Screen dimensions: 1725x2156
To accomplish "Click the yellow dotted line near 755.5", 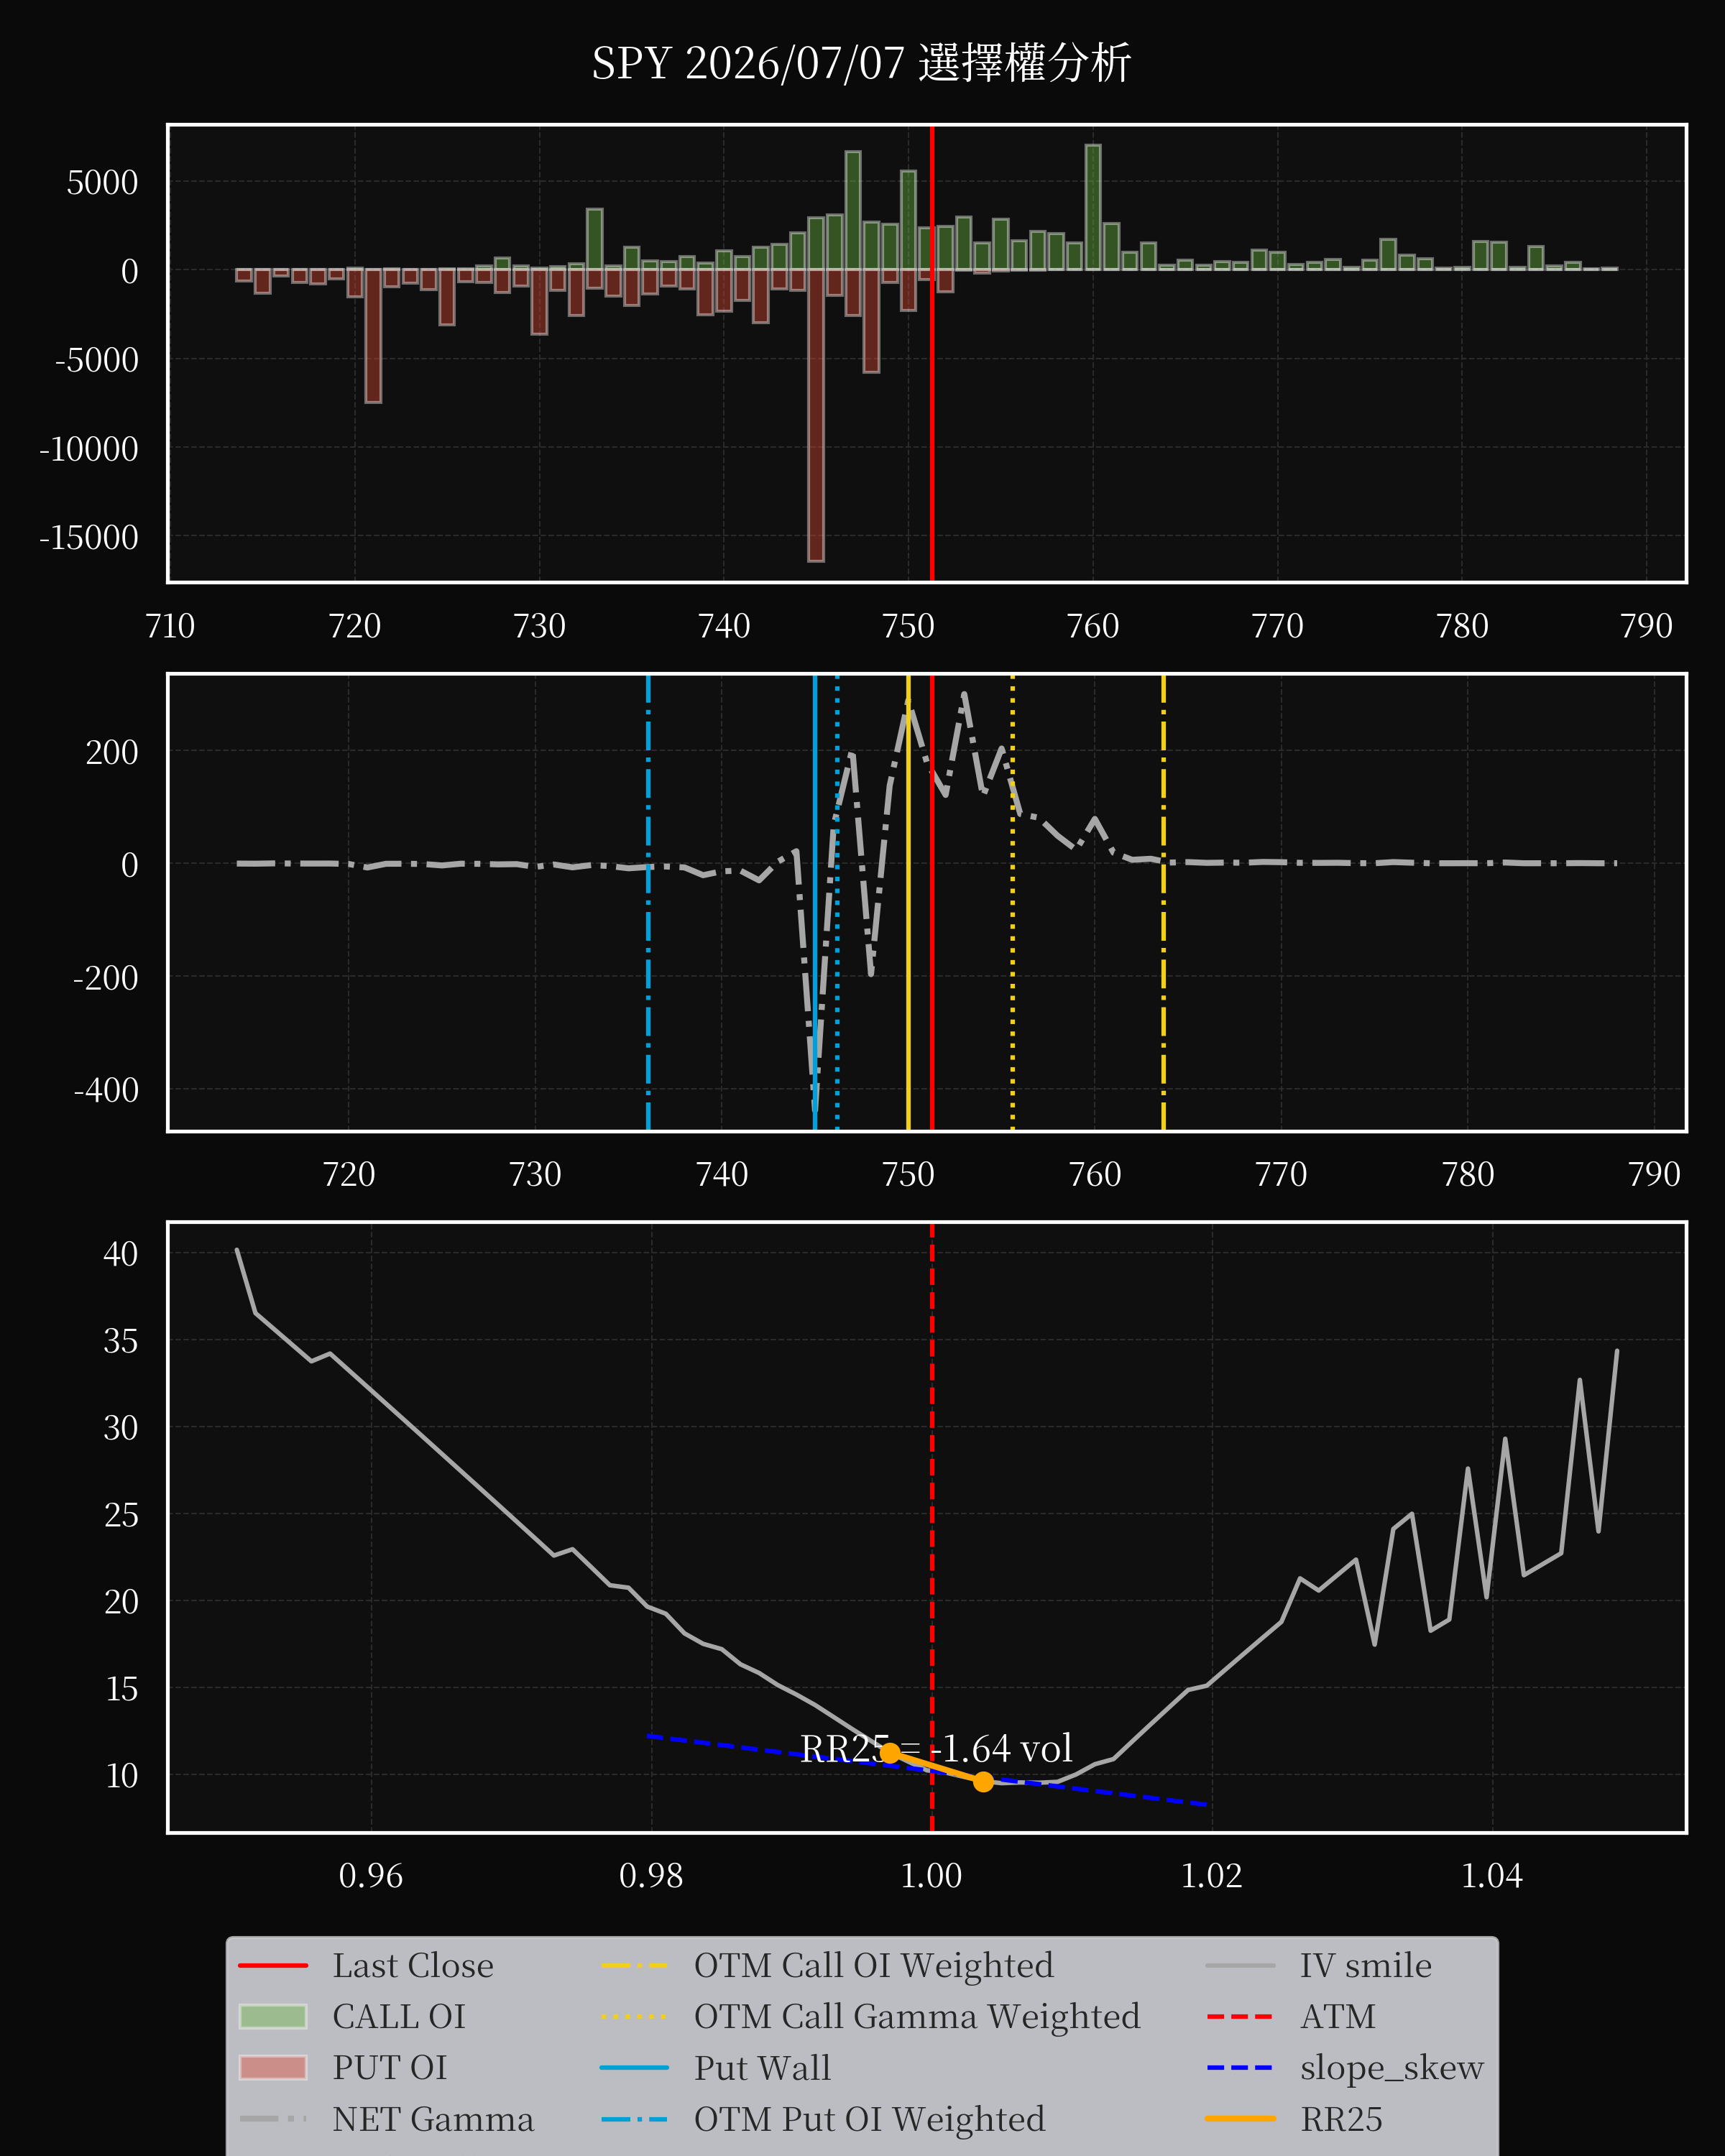I will [1013, 903].
